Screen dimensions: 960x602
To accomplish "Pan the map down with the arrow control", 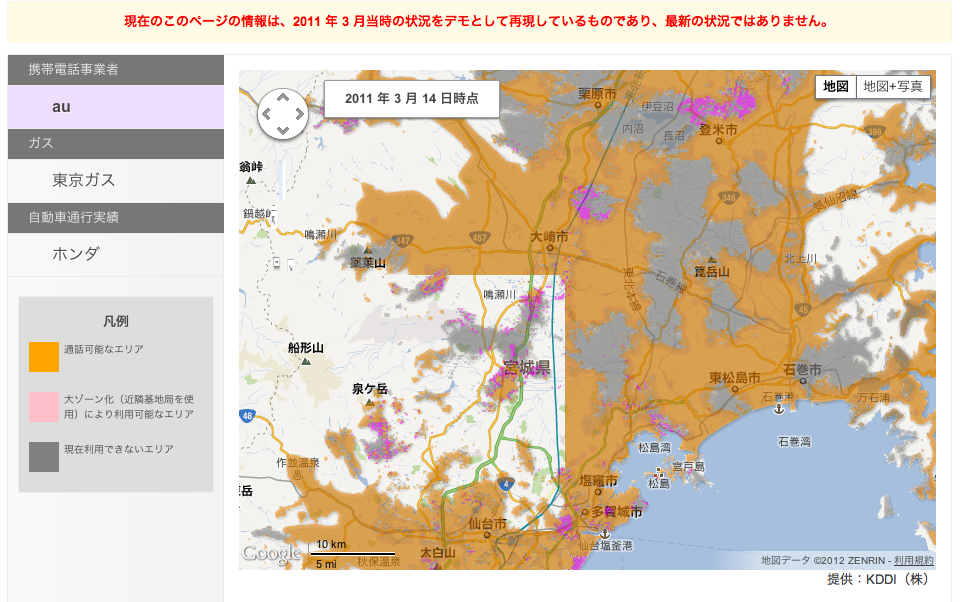I will pos(283,130).
